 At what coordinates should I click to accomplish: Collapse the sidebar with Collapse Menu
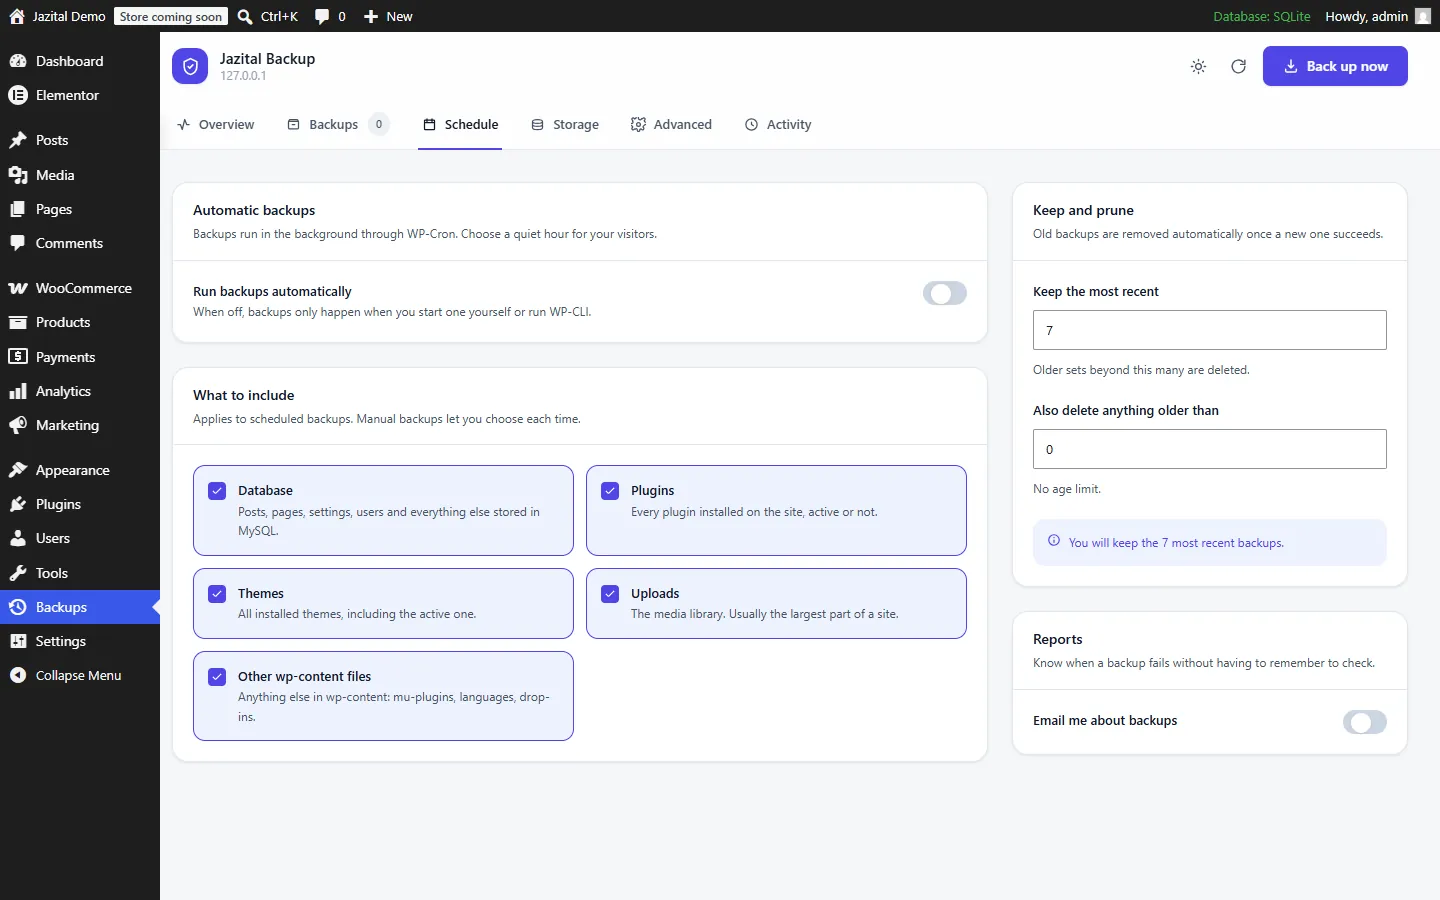(80, 675)
